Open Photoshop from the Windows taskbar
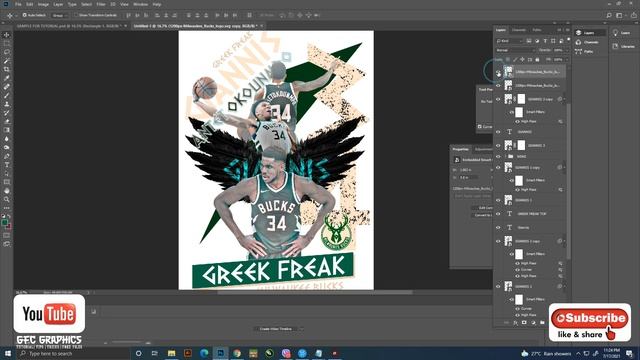This screenshot has width=640, height=360. point(220,353)
